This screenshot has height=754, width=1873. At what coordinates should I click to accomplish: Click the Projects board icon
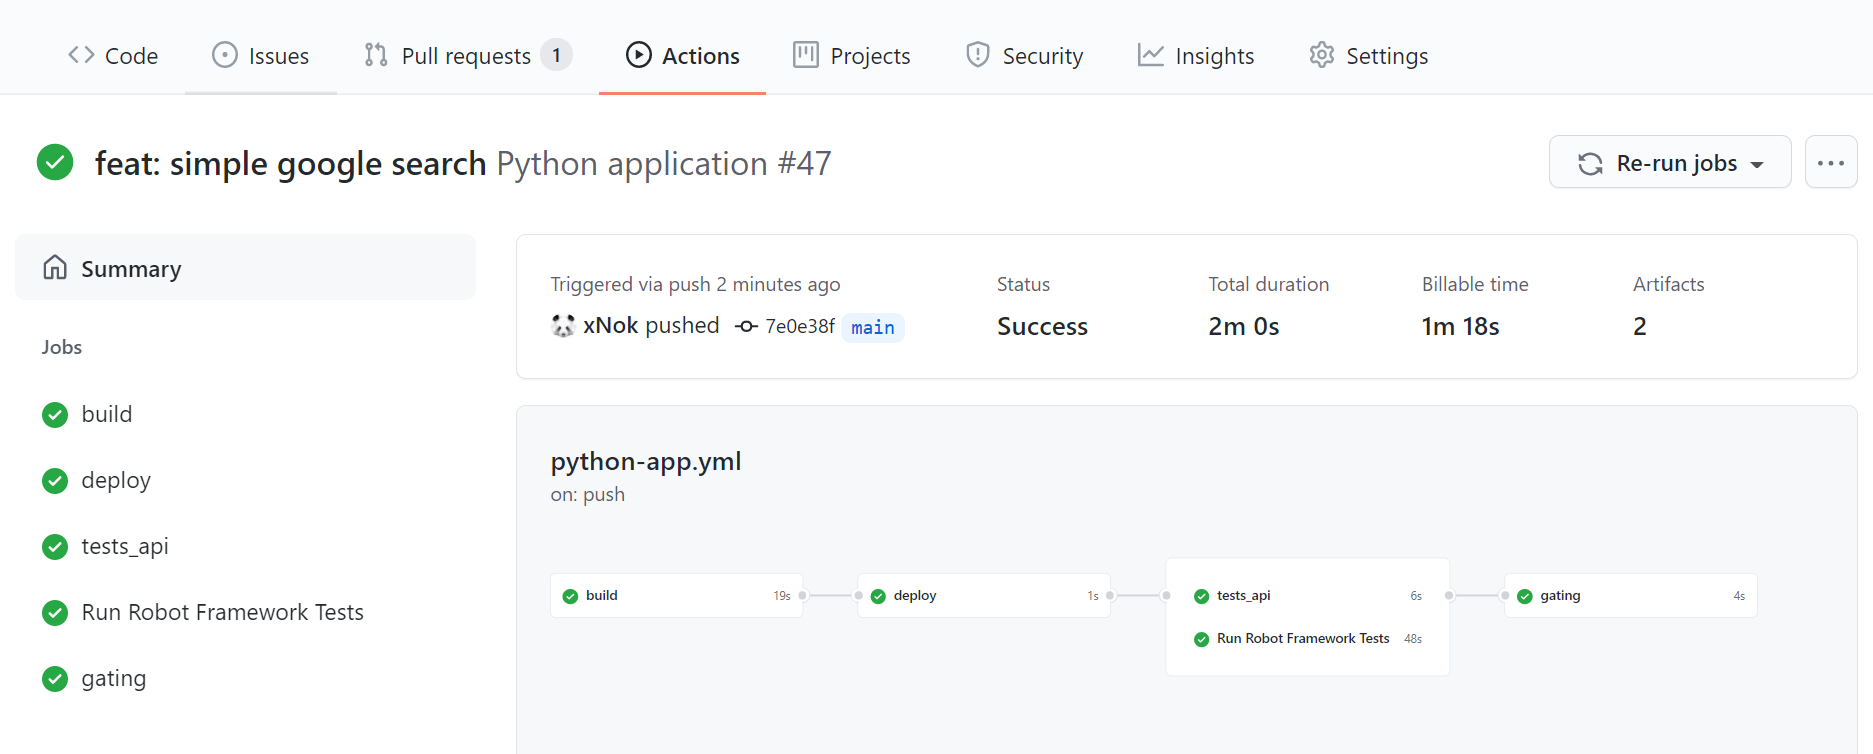pos(805,55)
